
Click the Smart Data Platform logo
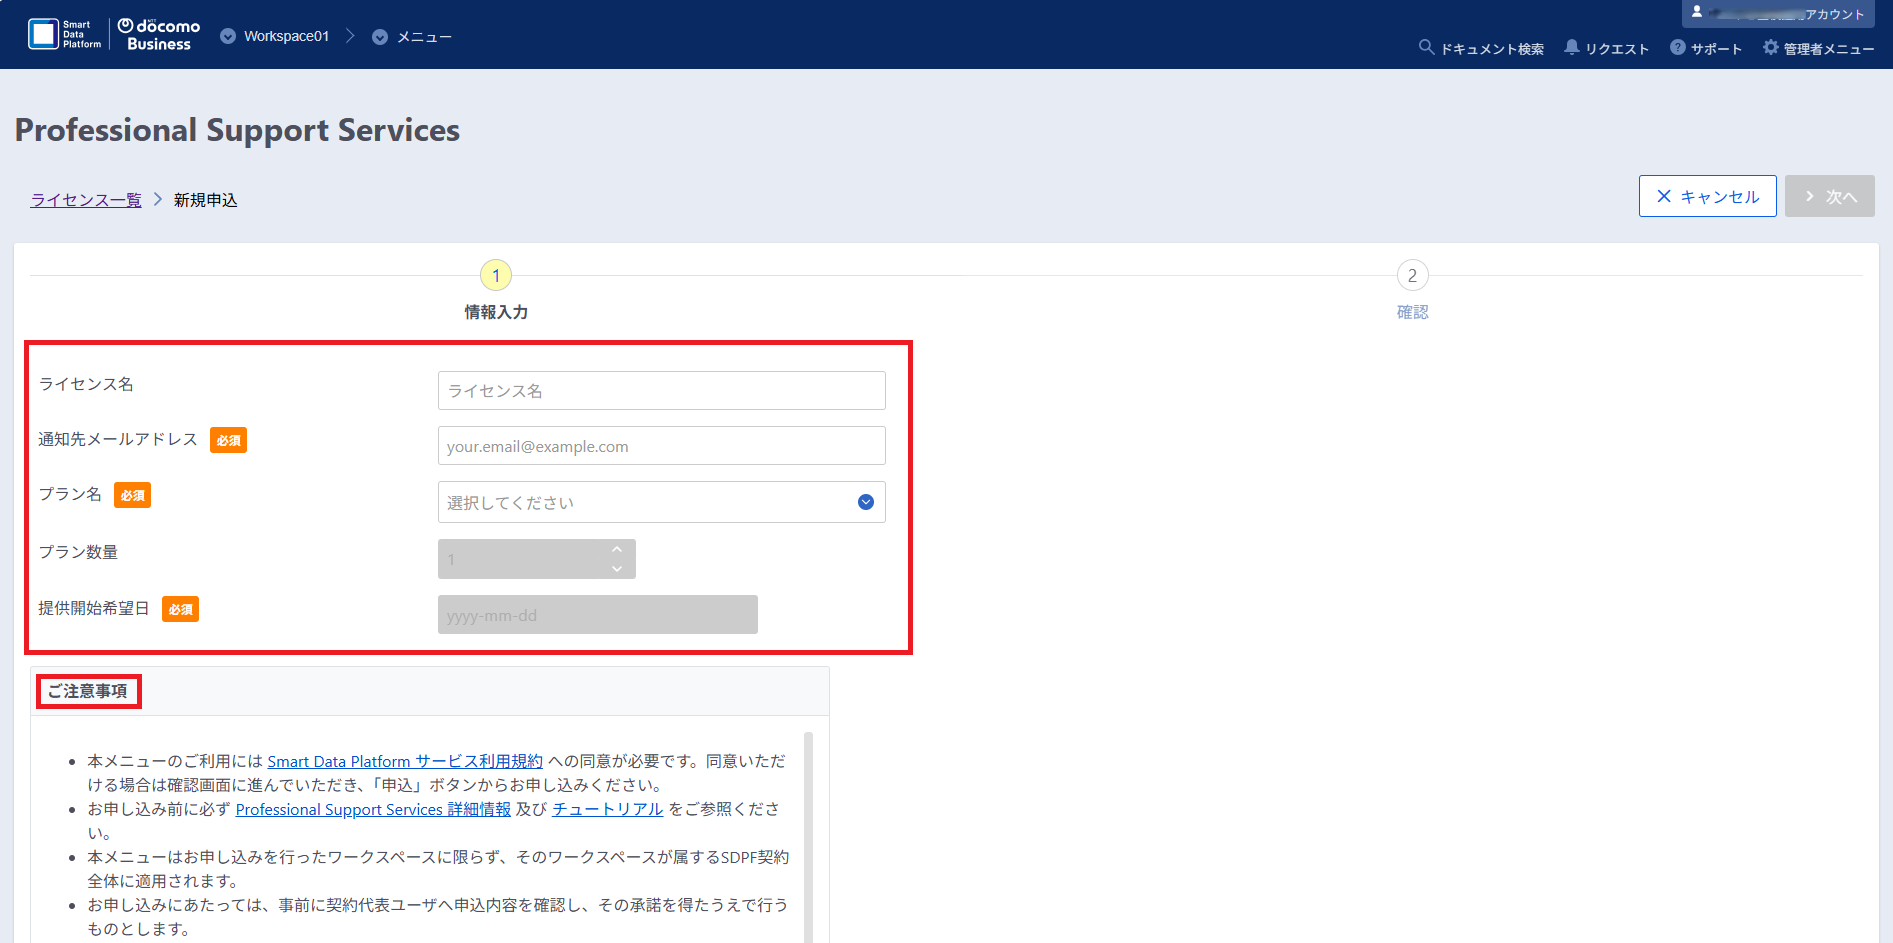(x=65, y=34)
